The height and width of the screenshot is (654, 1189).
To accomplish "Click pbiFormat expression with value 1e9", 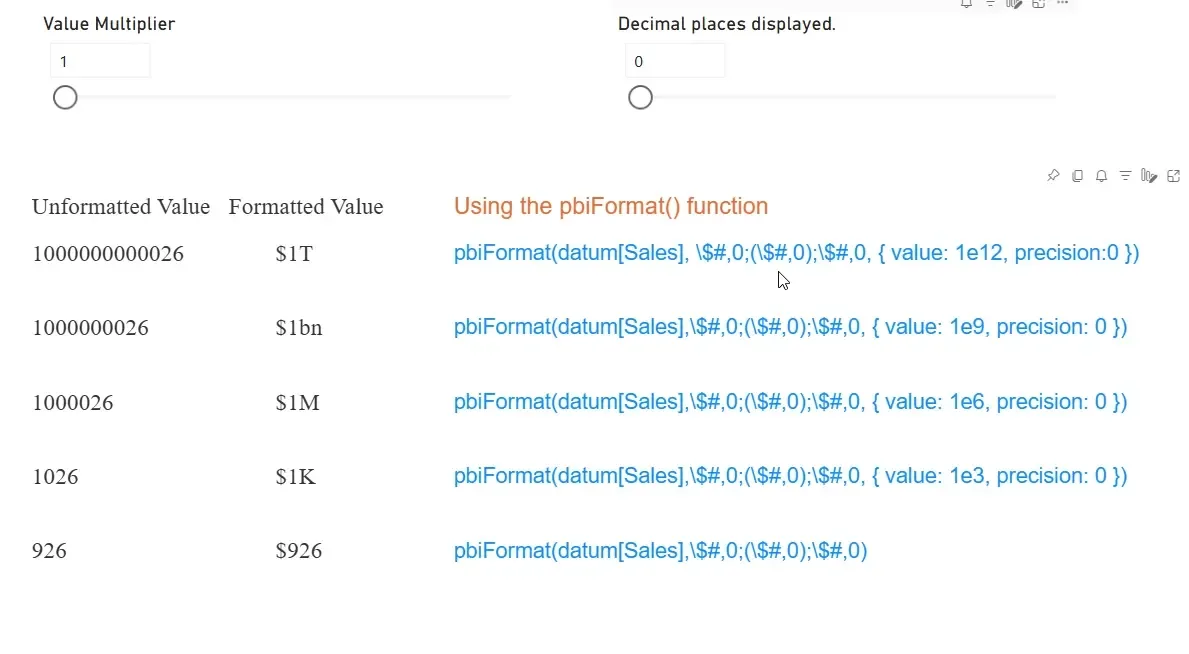I will (x=790, y=327).
